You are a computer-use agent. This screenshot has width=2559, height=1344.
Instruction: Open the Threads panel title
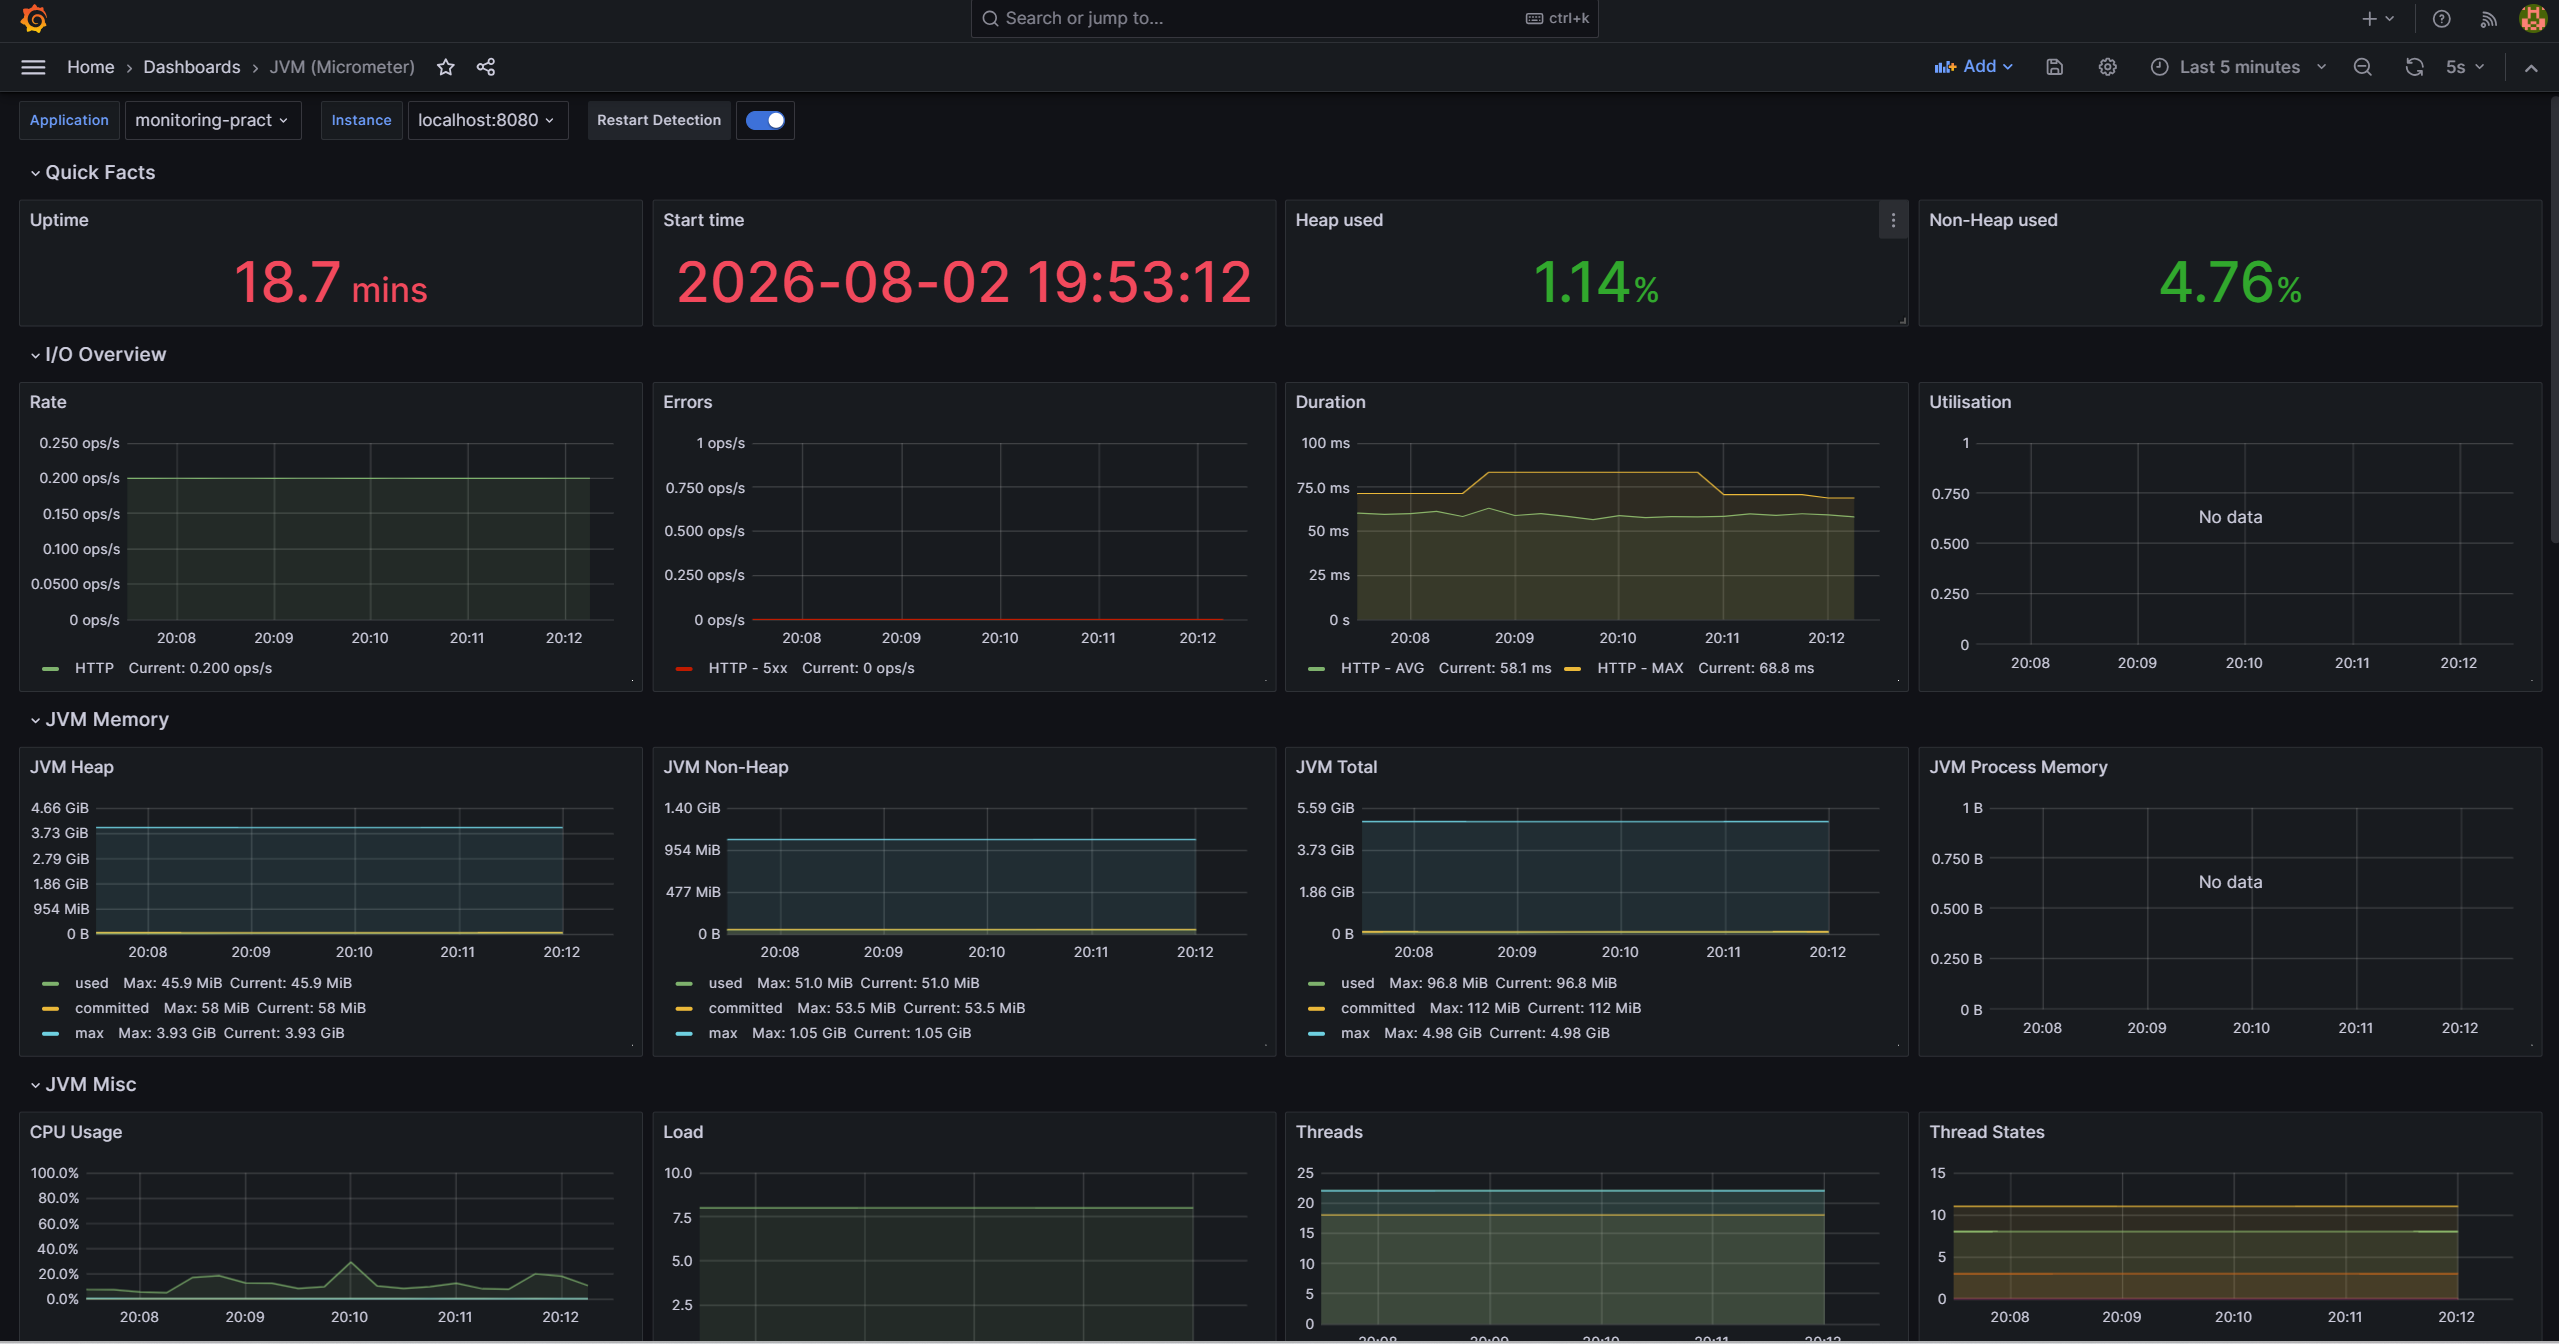pyautogui.click(x=1329, y=1132)
